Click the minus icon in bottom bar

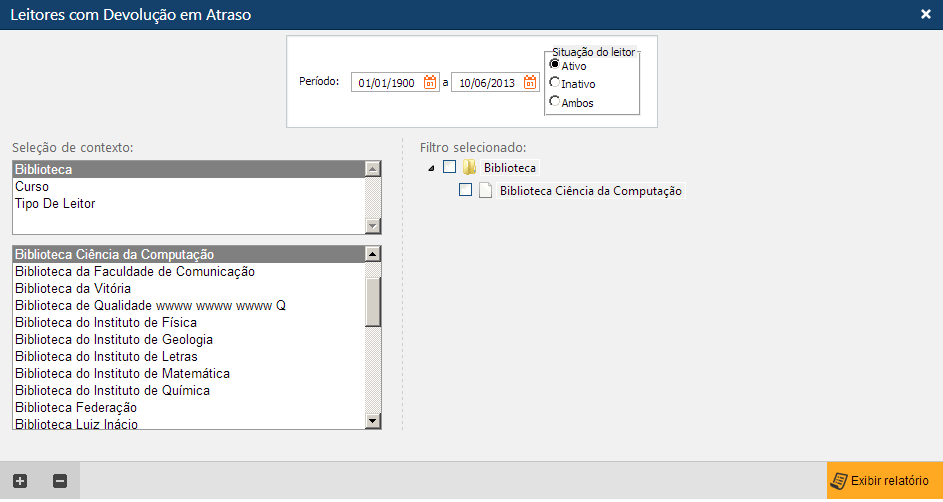pos(60,481)
